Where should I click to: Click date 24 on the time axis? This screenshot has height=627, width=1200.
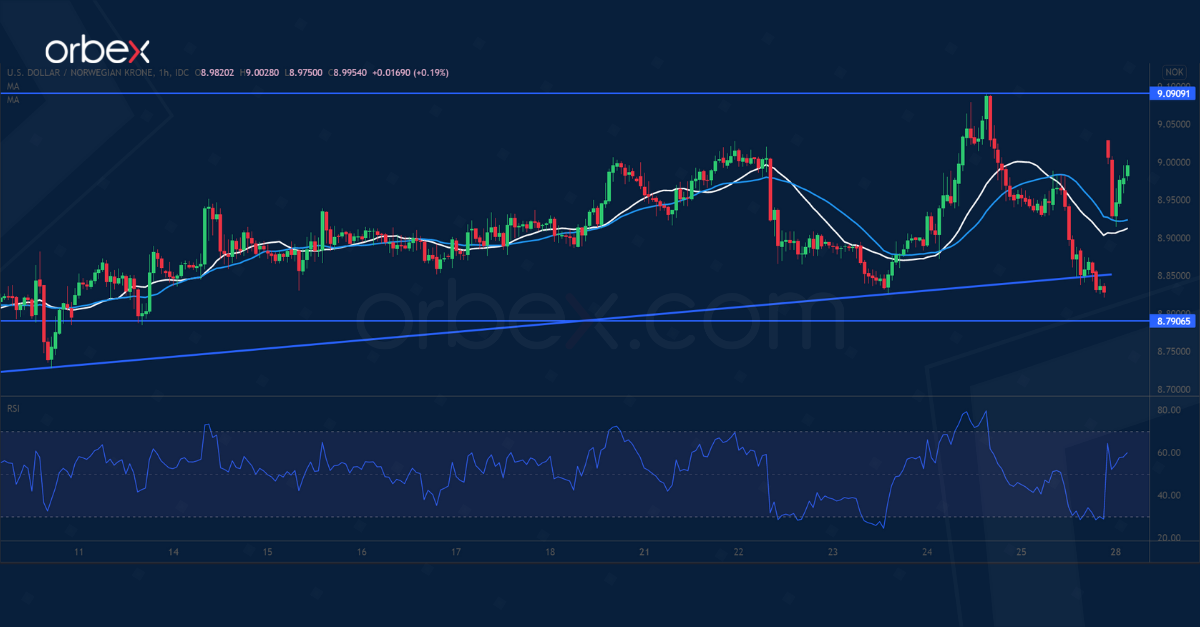tap(927, 552)
